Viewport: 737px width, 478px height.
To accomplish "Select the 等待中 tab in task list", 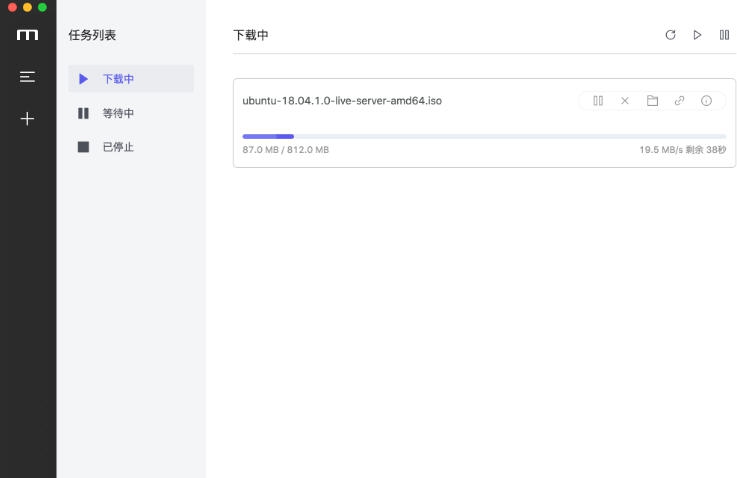I will click(x=131, y=113).
